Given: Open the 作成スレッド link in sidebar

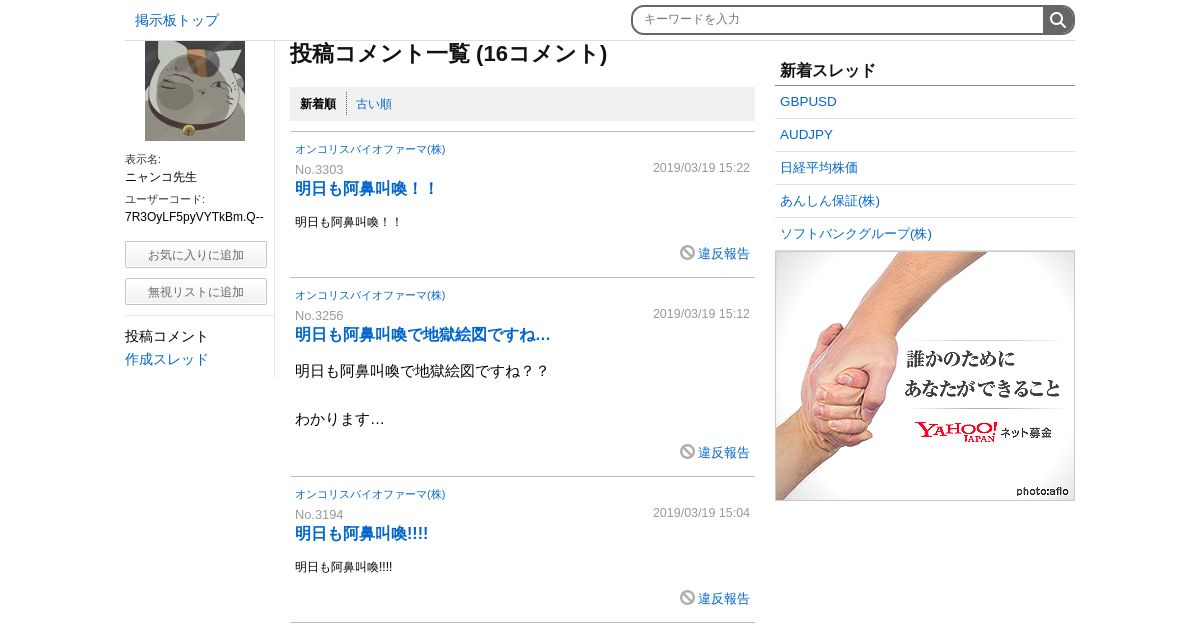Looking at the screenshot, I should pos(167,359).
